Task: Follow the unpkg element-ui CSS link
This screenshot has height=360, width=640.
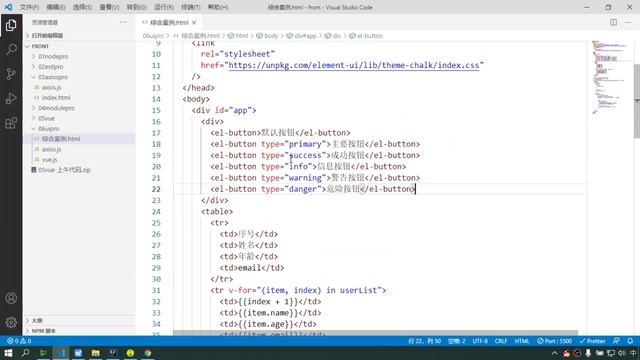Action: coord(353,65)
